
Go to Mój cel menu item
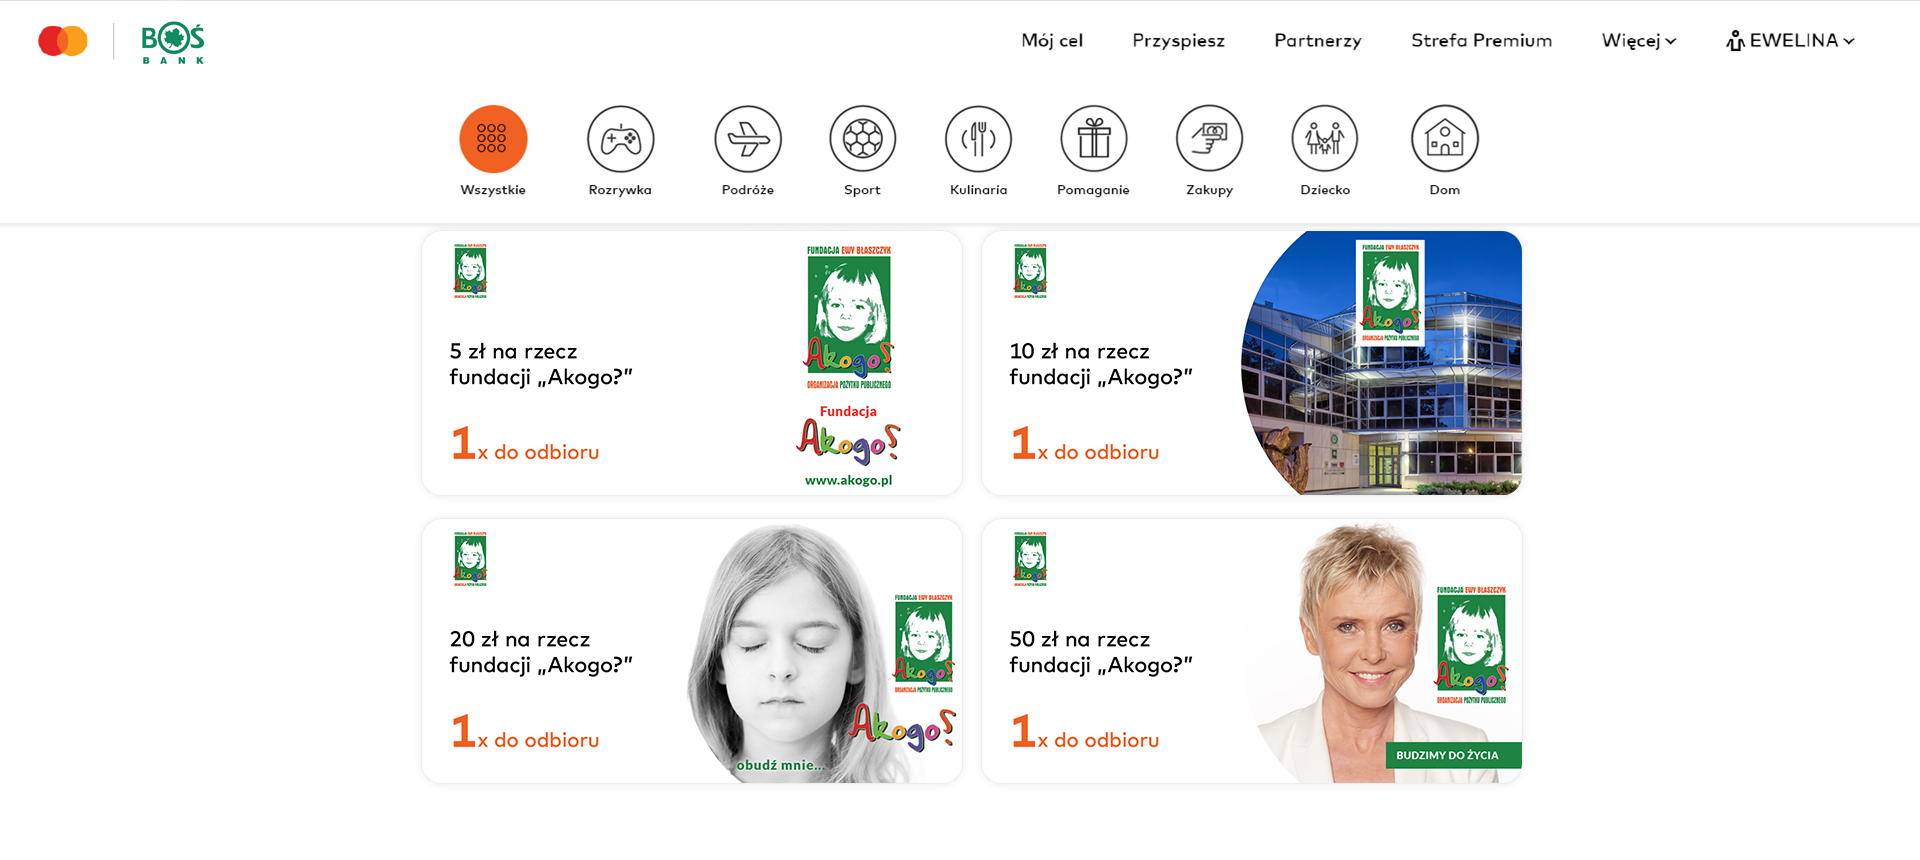(1052, 41)
